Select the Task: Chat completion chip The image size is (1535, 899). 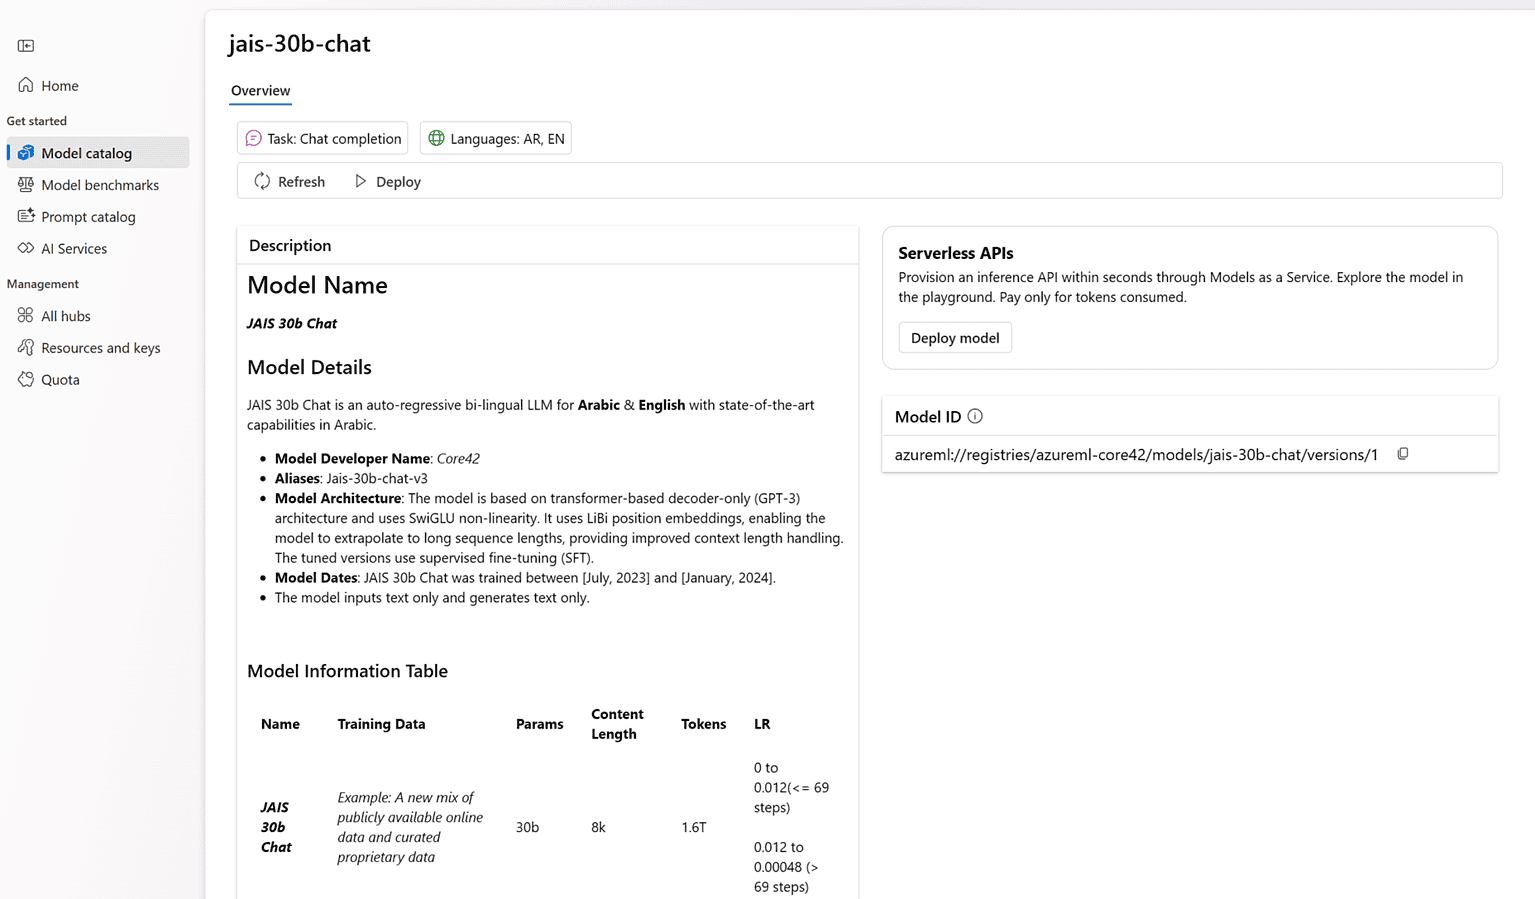[322, 138]
